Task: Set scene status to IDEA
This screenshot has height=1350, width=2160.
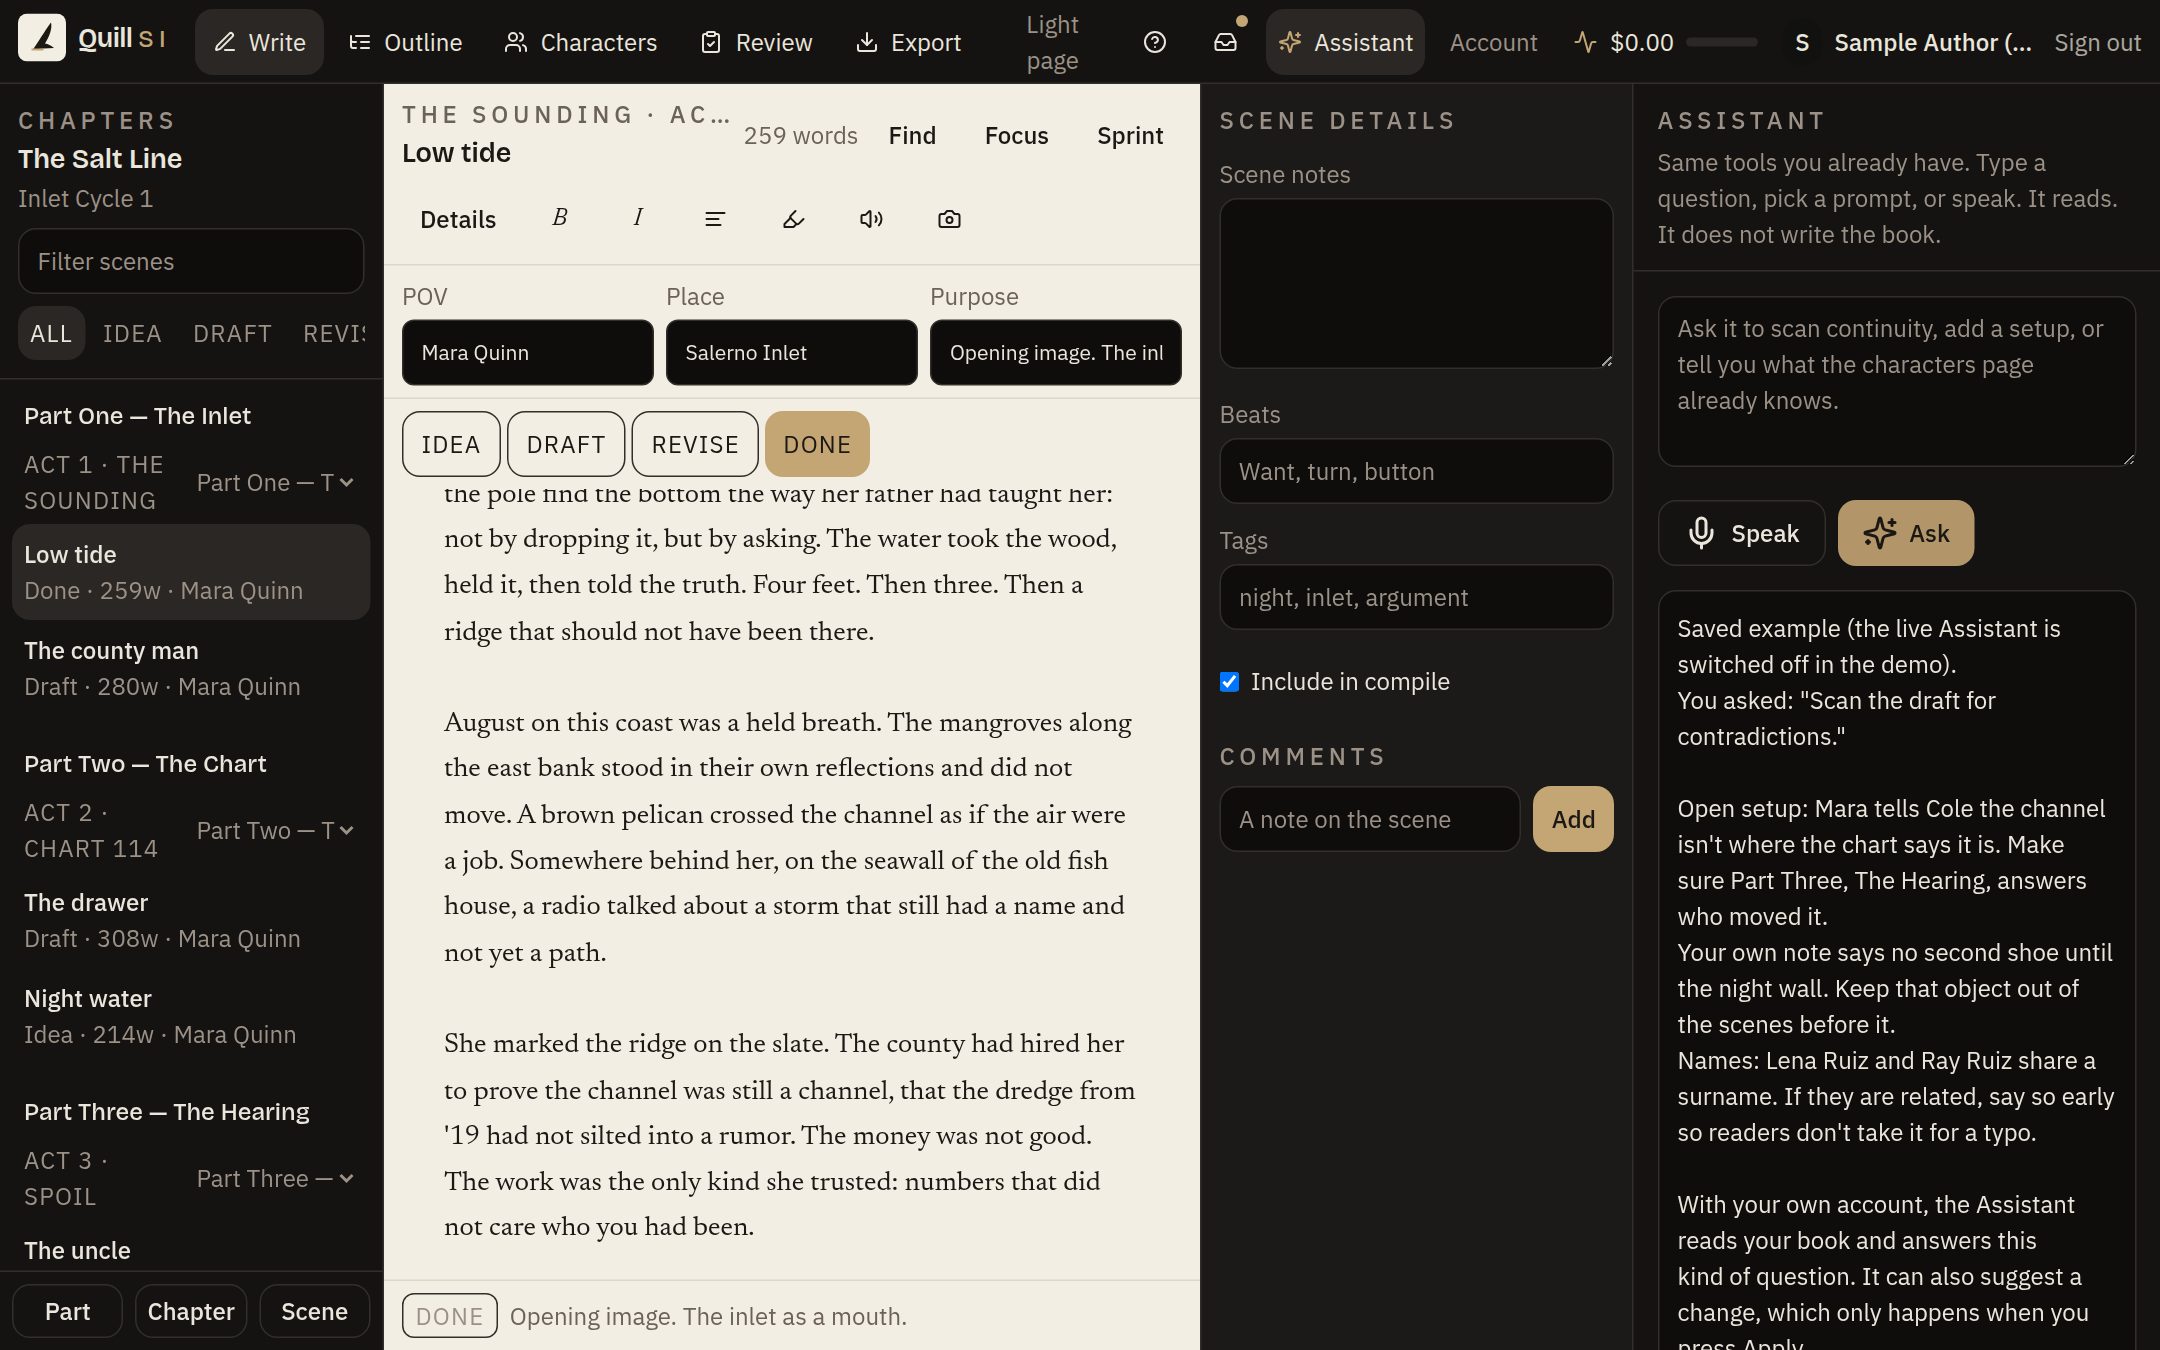Action: tap(451, 444)
